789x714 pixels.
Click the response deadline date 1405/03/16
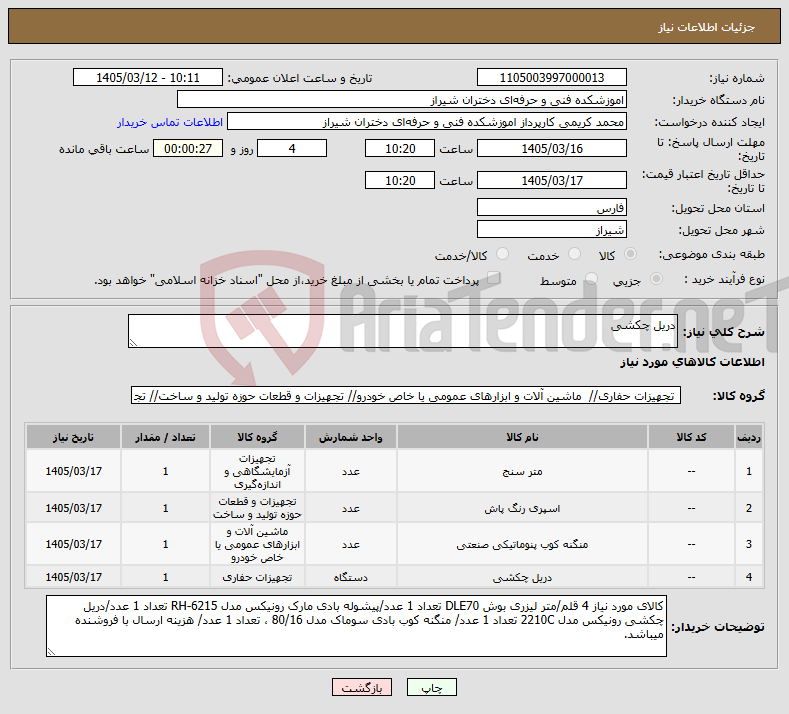551,148
